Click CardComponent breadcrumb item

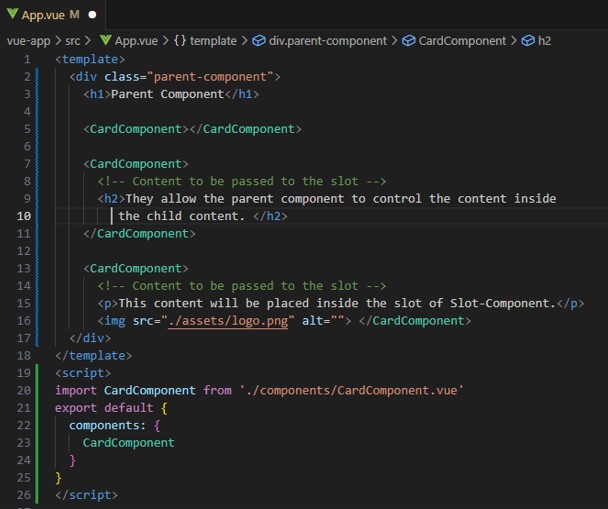click(x=462, y=41)
